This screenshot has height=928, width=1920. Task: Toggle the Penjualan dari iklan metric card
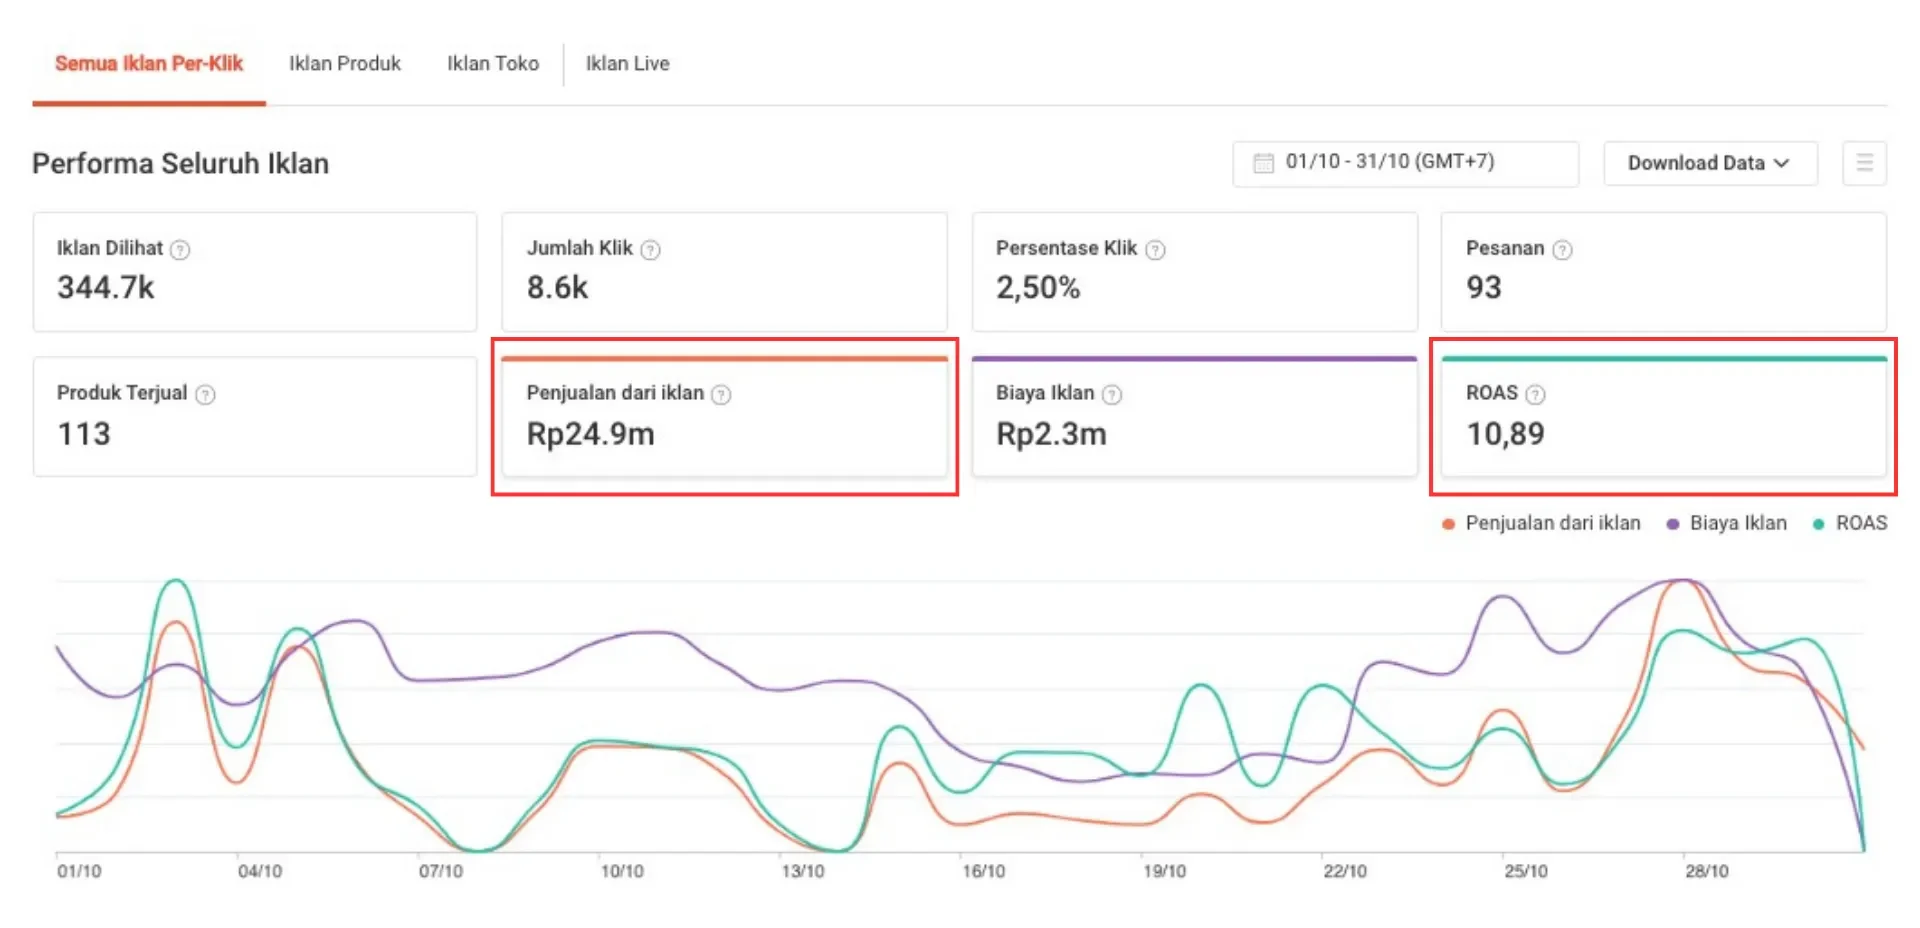click(x=724, y=417)
